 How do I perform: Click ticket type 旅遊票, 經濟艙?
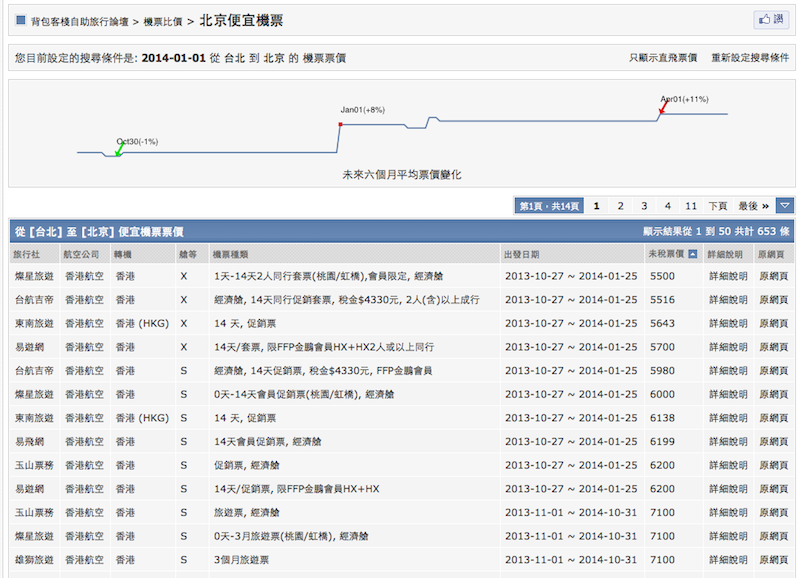246,512
